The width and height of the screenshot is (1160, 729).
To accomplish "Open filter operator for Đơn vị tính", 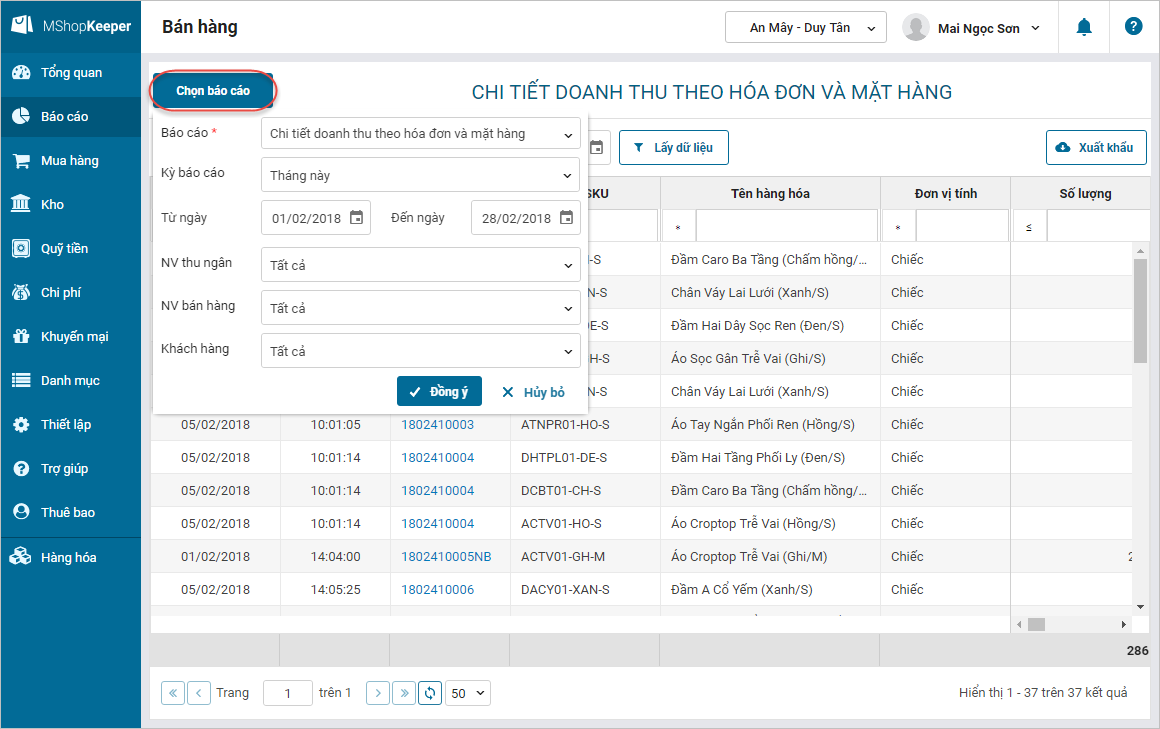I will coord(898,226).
